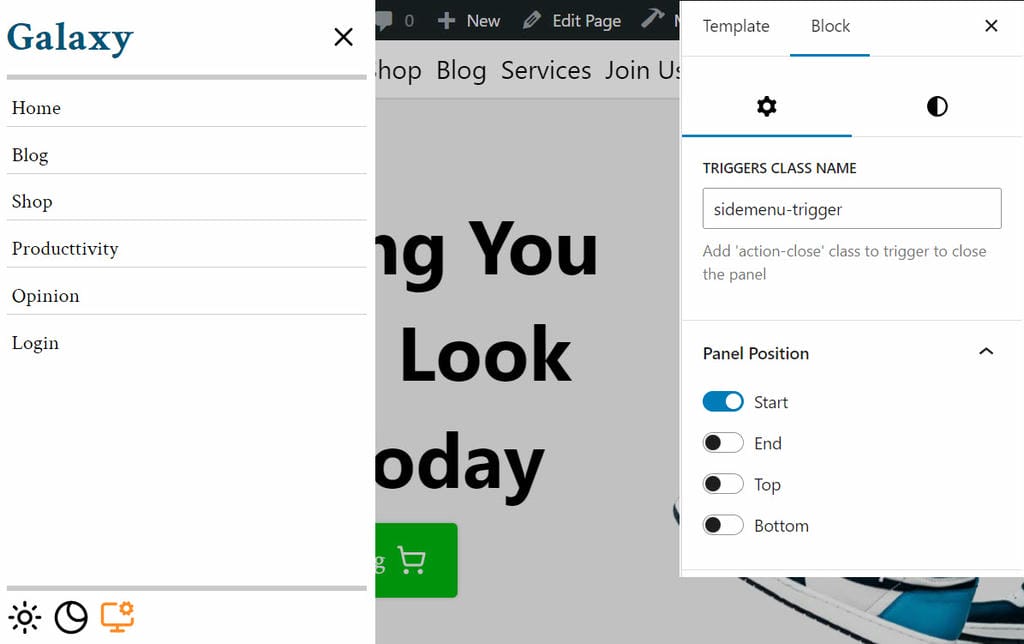The width and height of the screenshot is (1024, 644).
Task: Open the Login link in the side menu
Action: click(35, 343)
